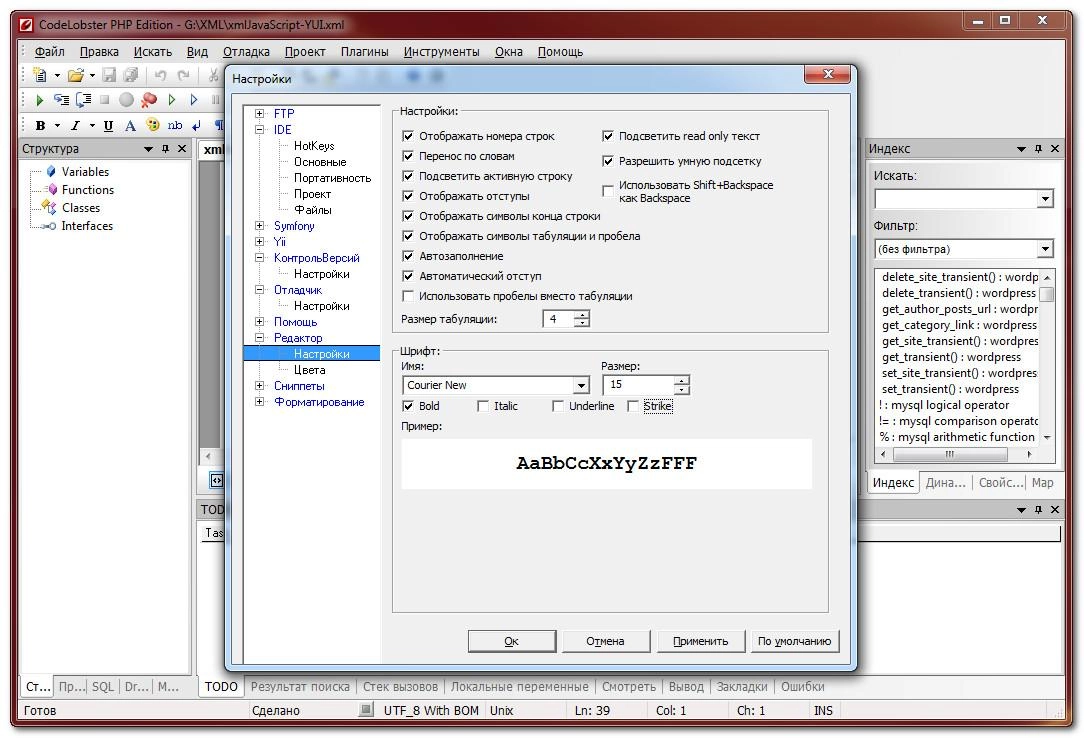Click the Undo arrow icon
The image size is (1084, 738).
(x=160, y=75)
